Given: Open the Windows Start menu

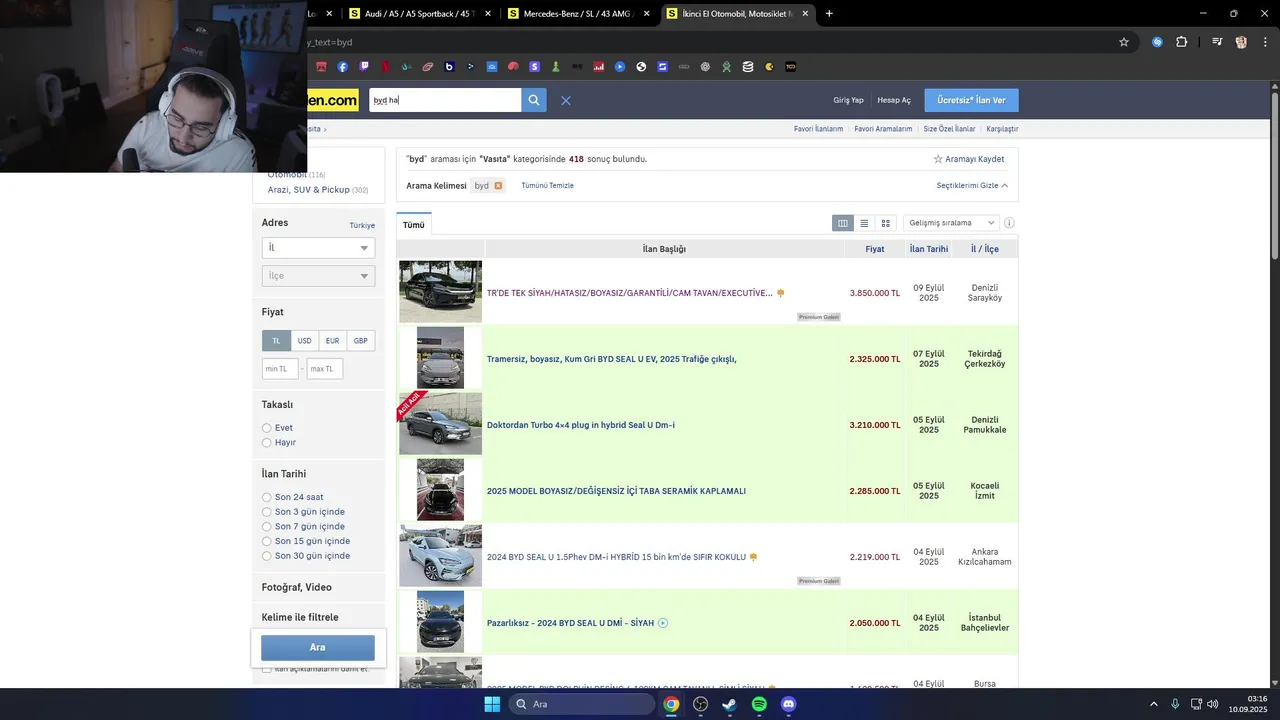Looking at the screenshot, I should (492, 704).
